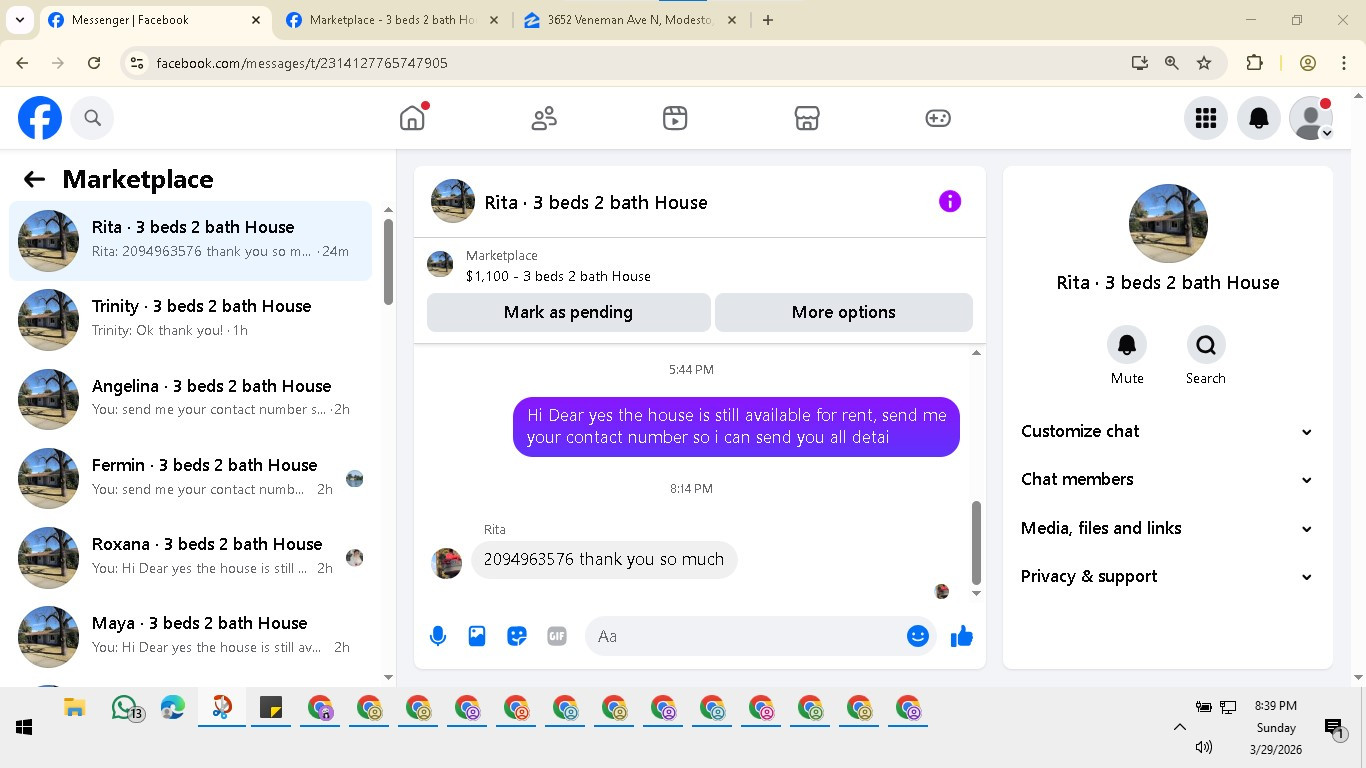The height and width of the screenshot is (768, 1366).
Task: Click the message "2094963576 thank you so much"
Action: click(x=604, y=559)
